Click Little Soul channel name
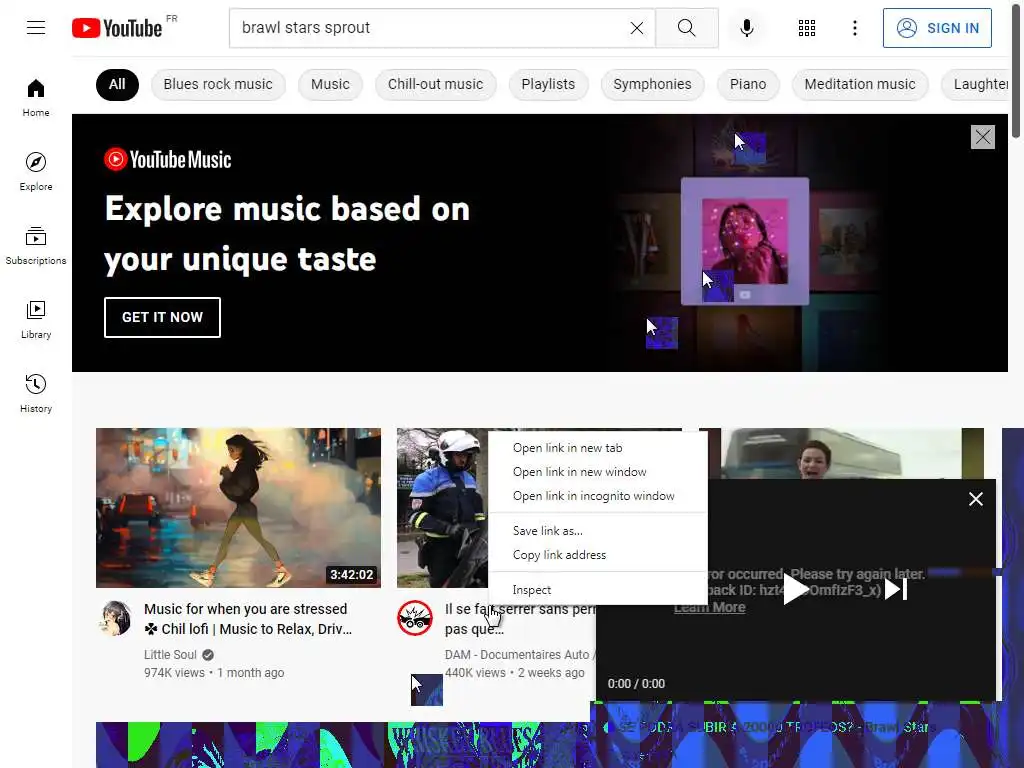The width and height of the screenshot is (1024, 768). [170, 655]
